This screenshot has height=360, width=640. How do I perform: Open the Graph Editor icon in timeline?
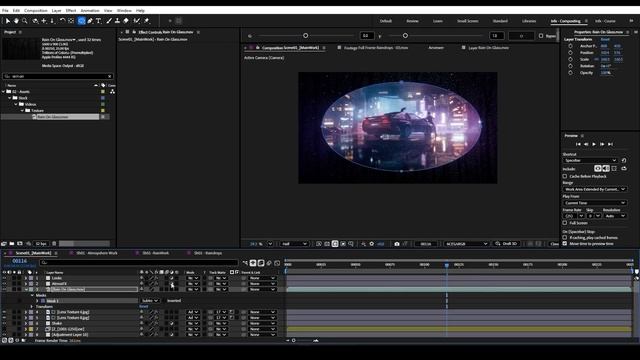(277, 263)
